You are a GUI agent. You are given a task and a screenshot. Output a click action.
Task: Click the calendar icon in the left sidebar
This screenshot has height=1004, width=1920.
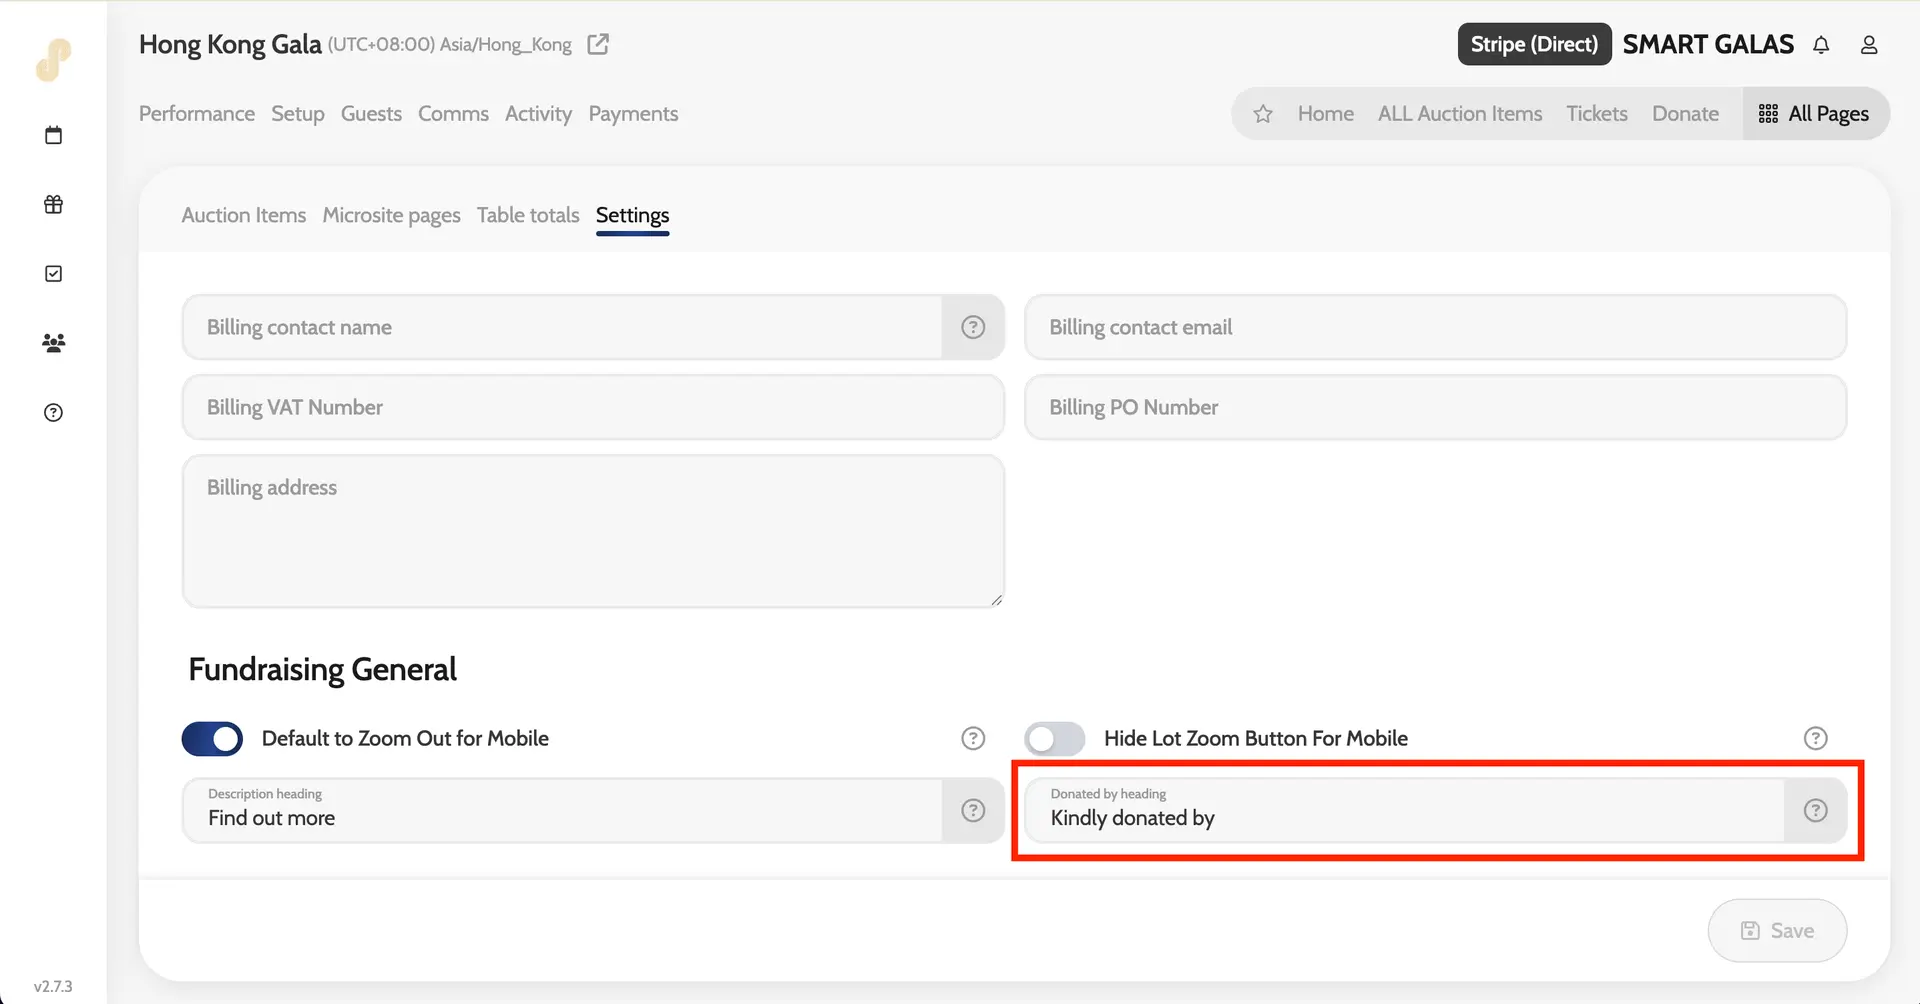54,135
